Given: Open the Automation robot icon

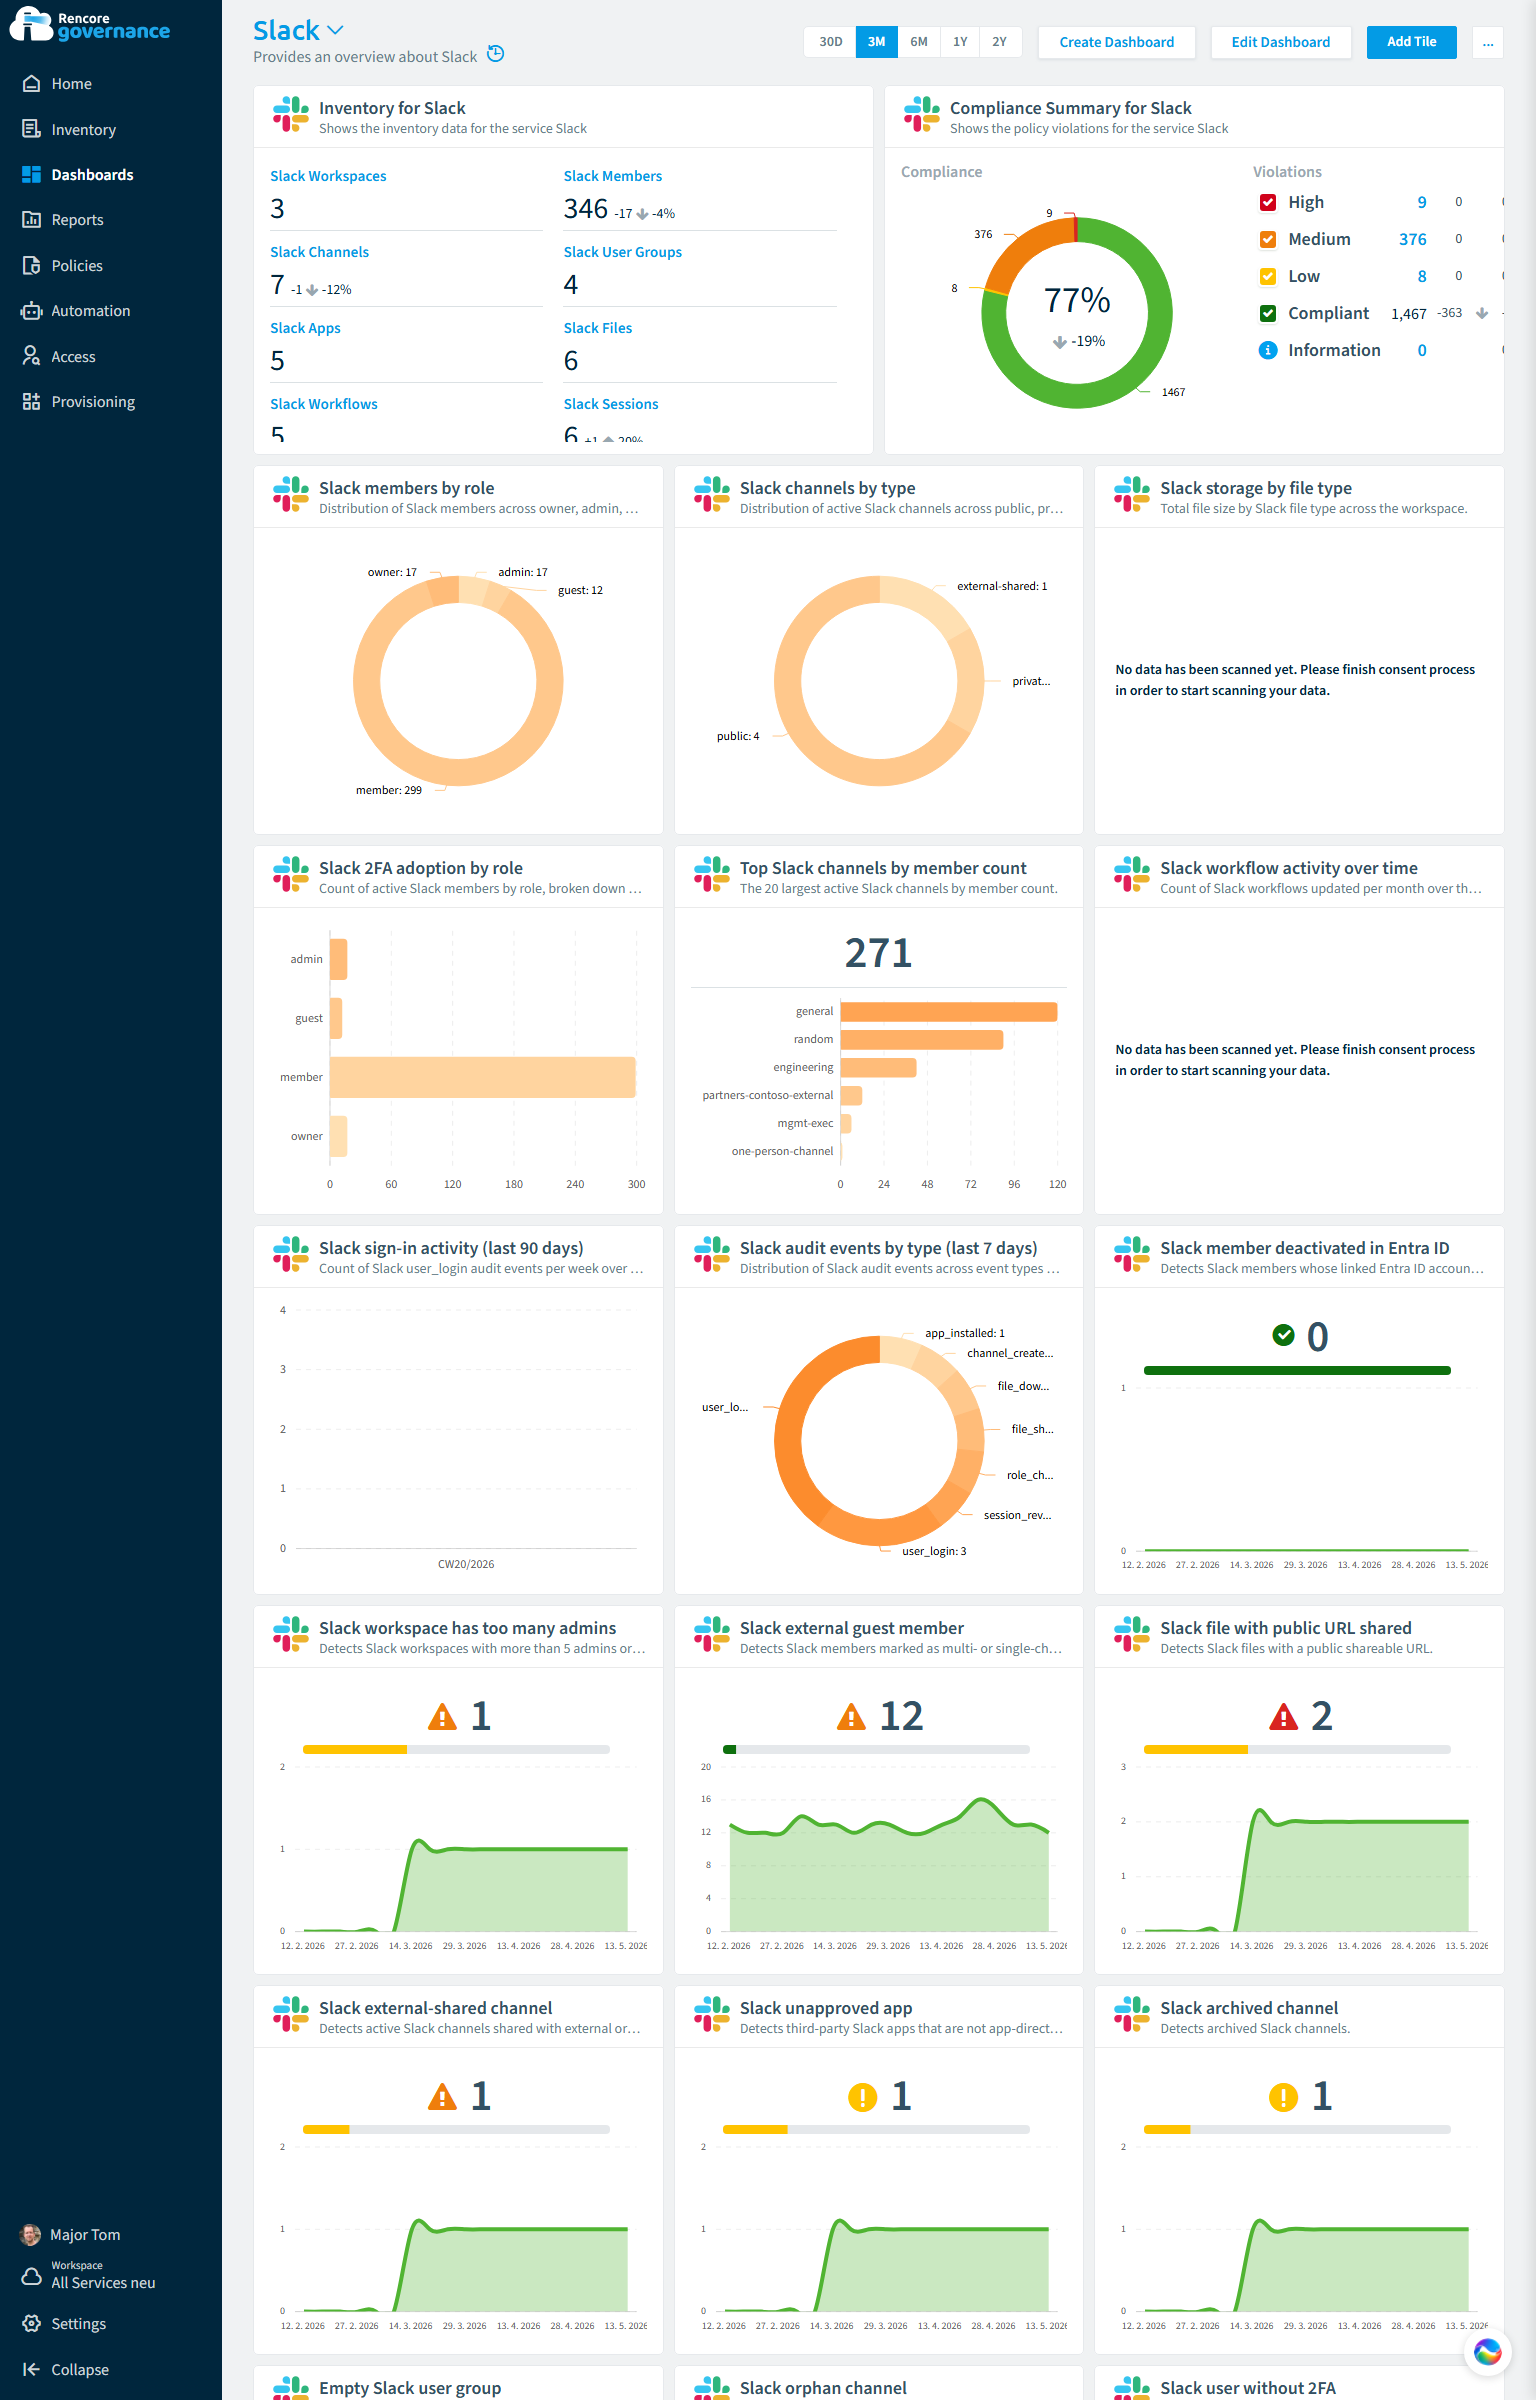Looking at the screenshot, I should (31, 310).
